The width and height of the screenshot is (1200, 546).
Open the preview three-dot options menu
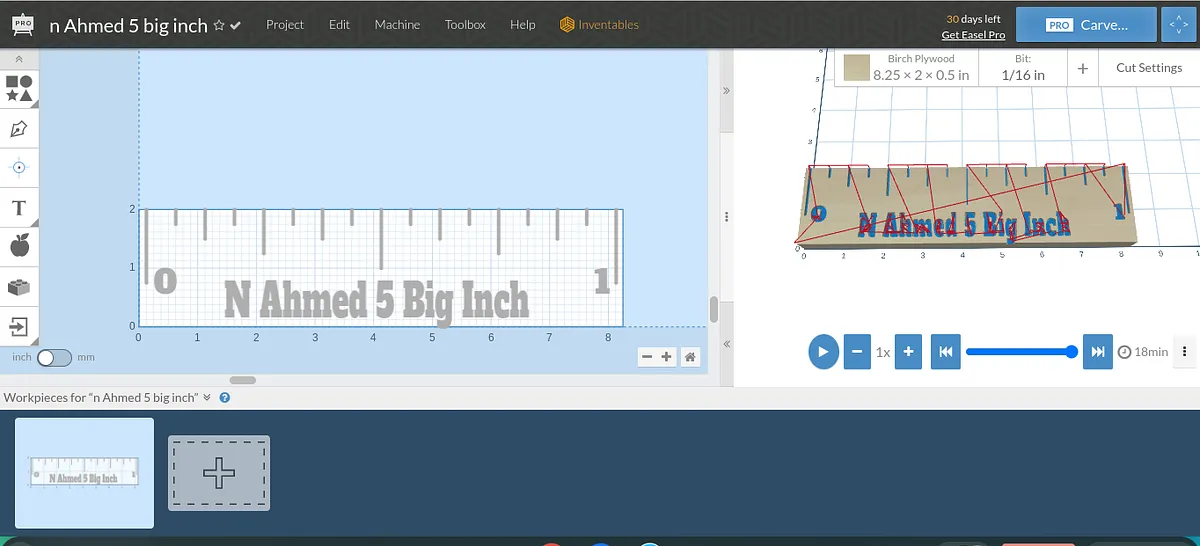[1184, 352]
